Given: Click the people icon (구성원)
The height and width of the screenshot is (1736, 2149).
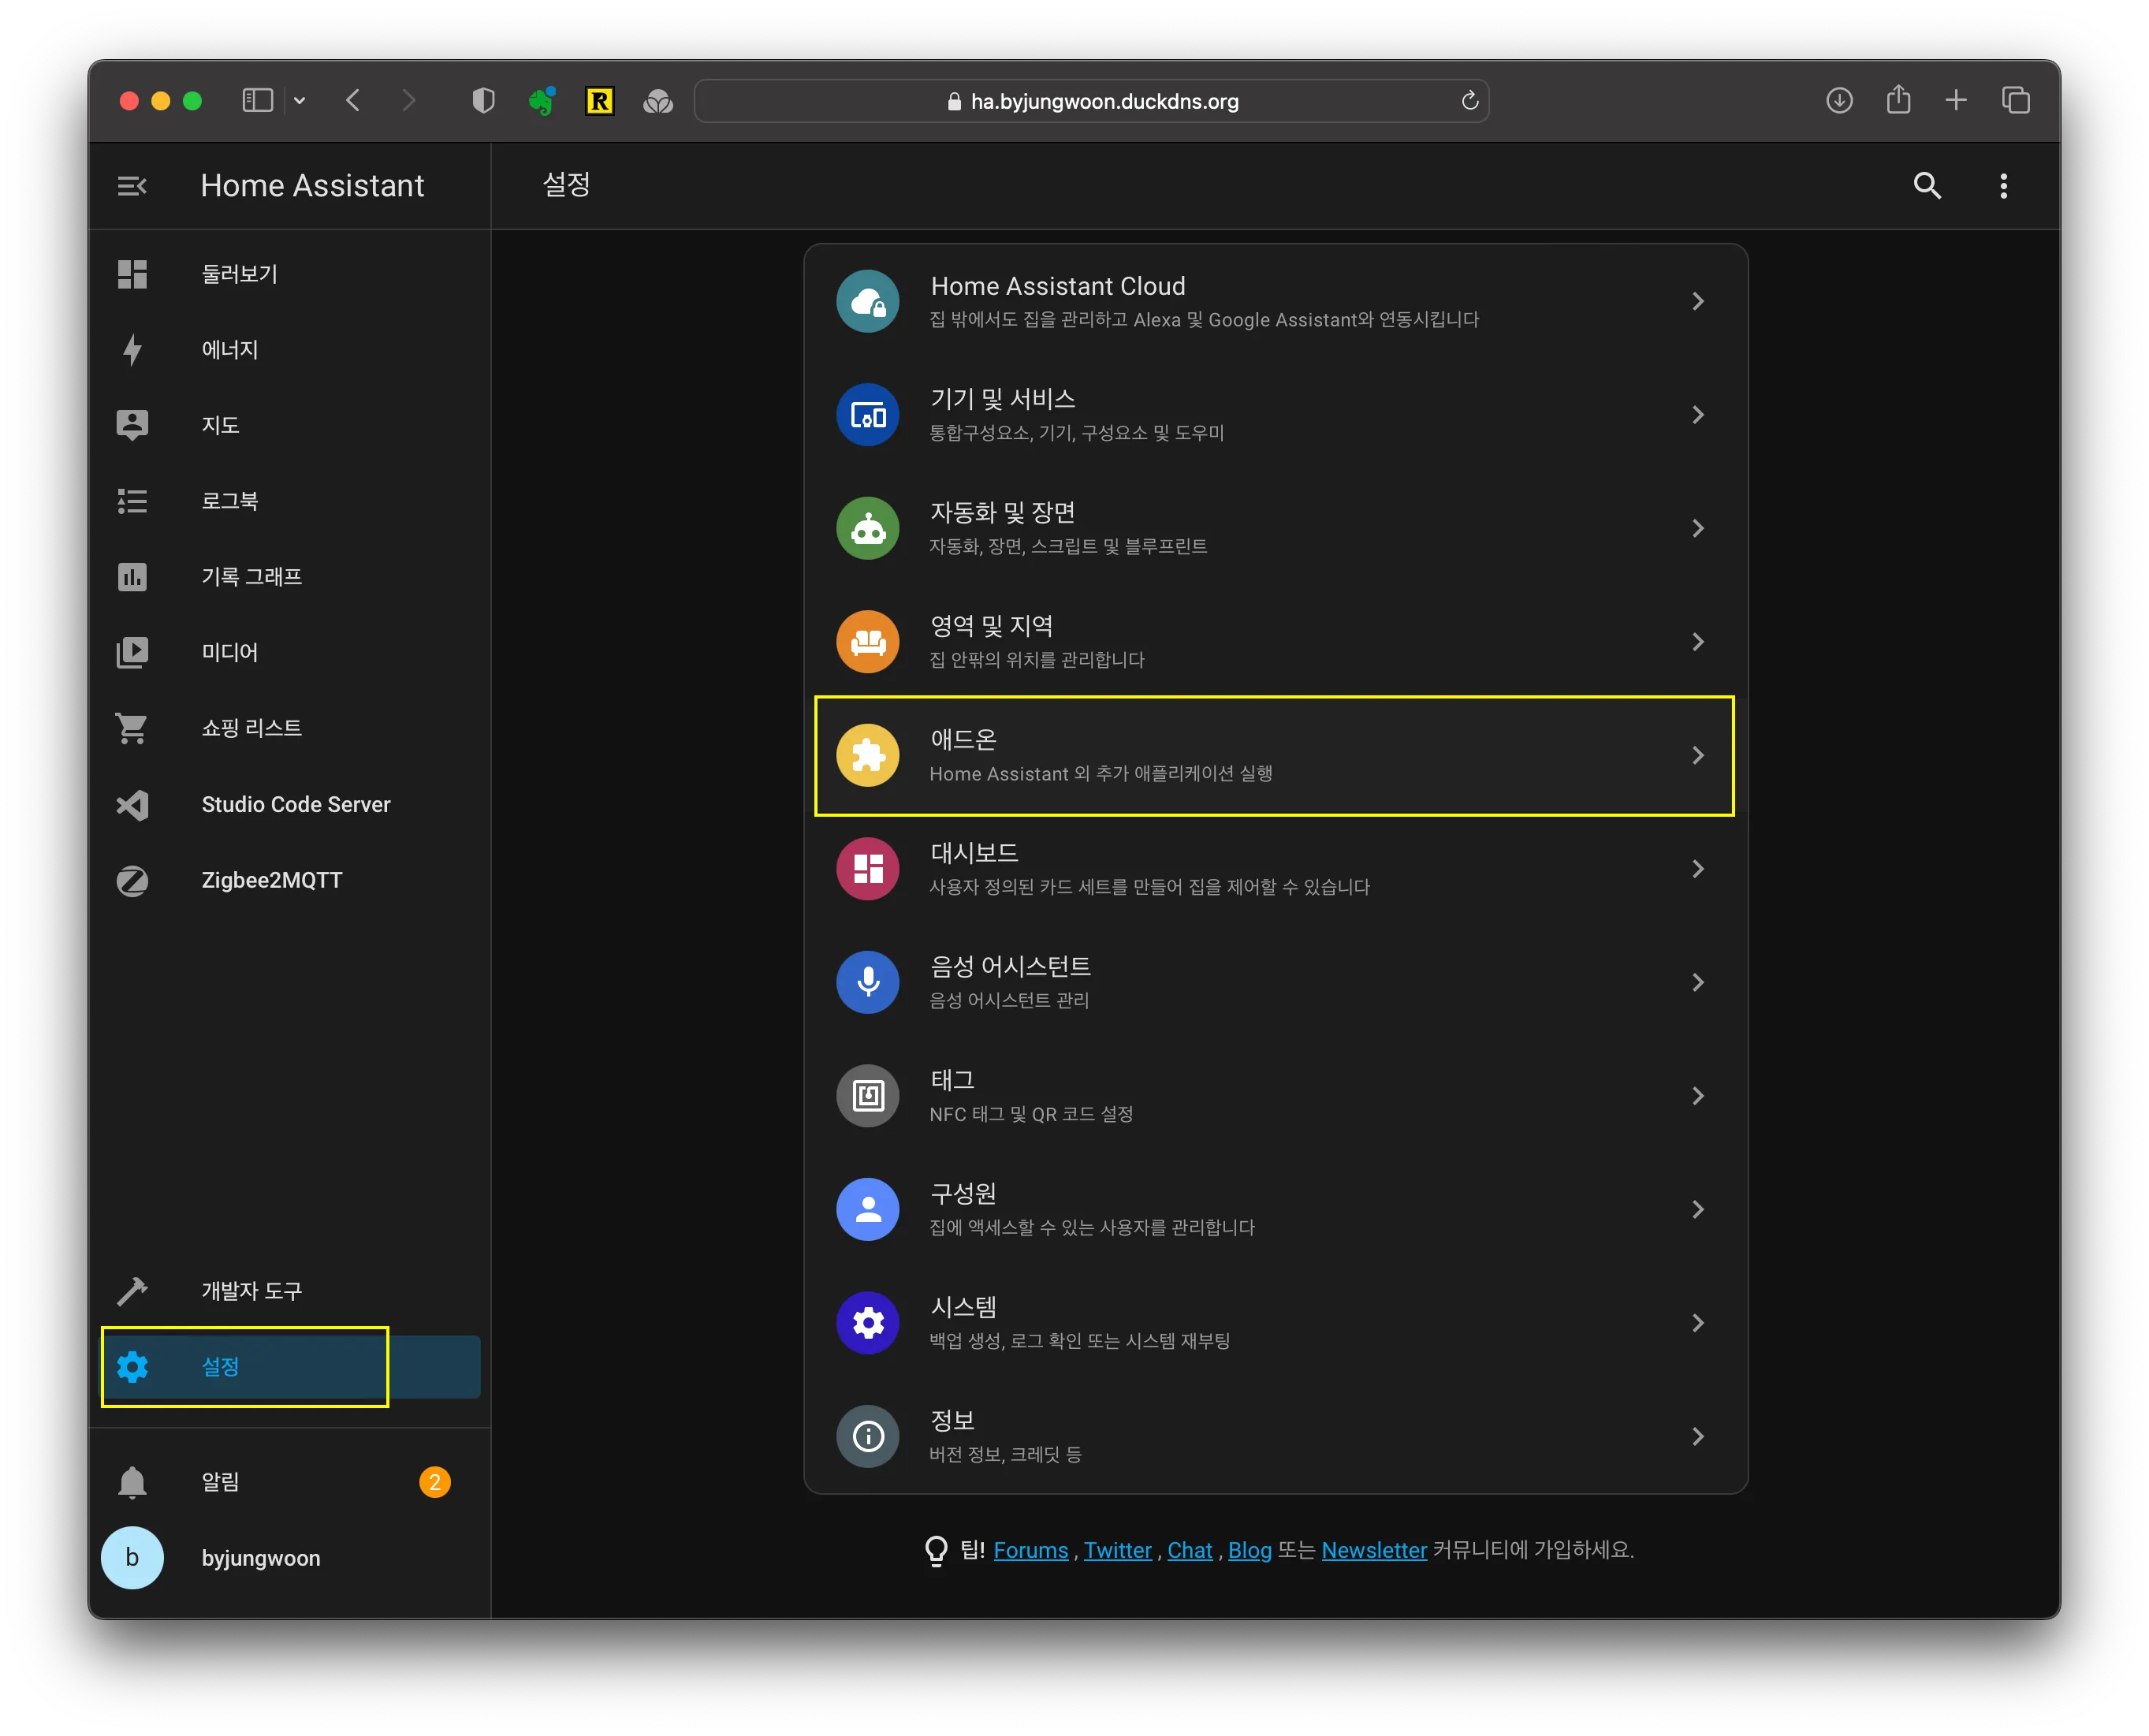Looking at the screenshot, I should pyautogui.click(x=868, y=1209).
